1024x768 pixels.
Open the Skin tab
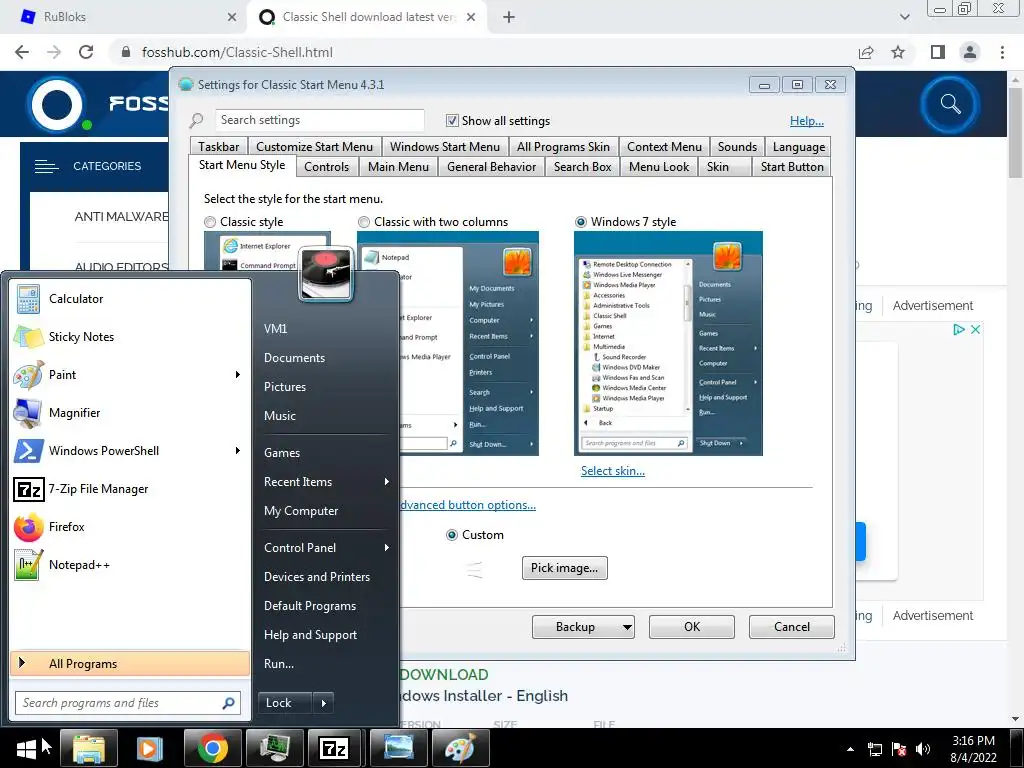coord(724,167)
